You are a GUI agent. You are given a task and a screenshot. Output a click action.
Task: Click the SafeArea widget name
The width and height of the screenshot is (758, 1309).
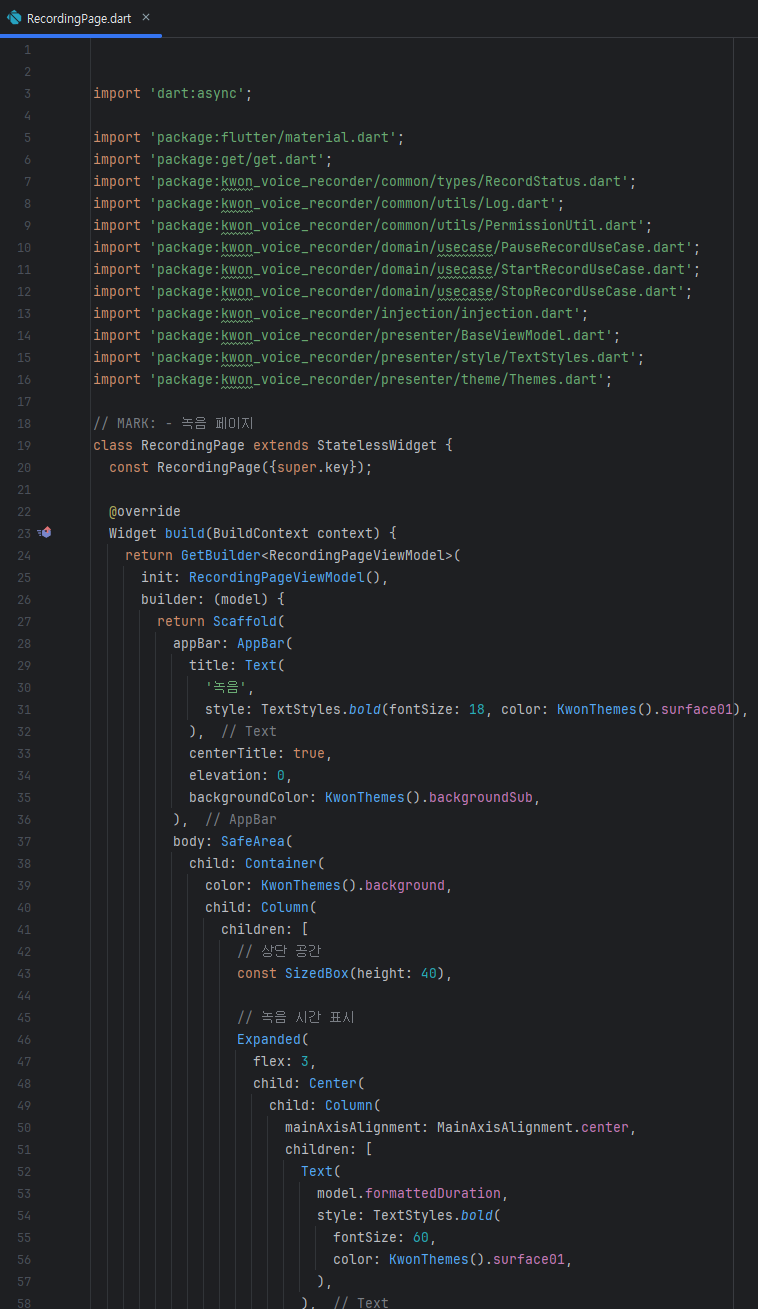coord(253,841)
